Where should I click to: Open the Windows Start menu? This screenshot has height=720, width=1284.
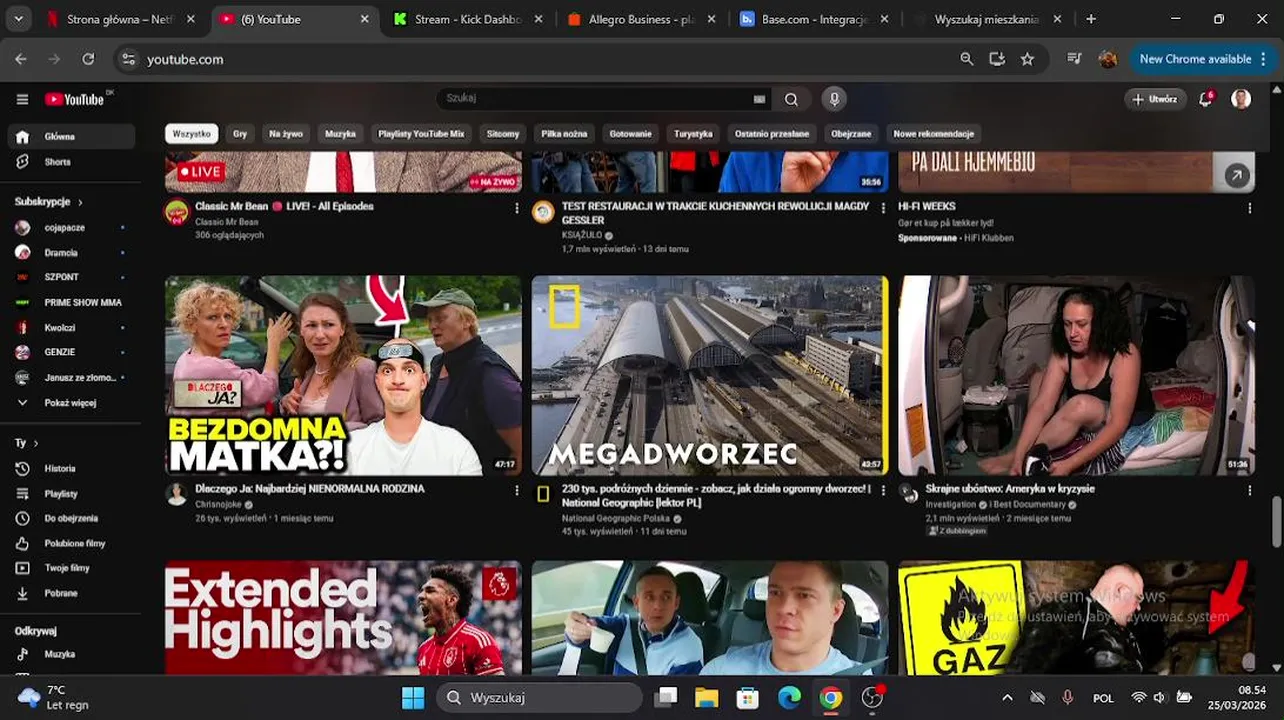412,698
